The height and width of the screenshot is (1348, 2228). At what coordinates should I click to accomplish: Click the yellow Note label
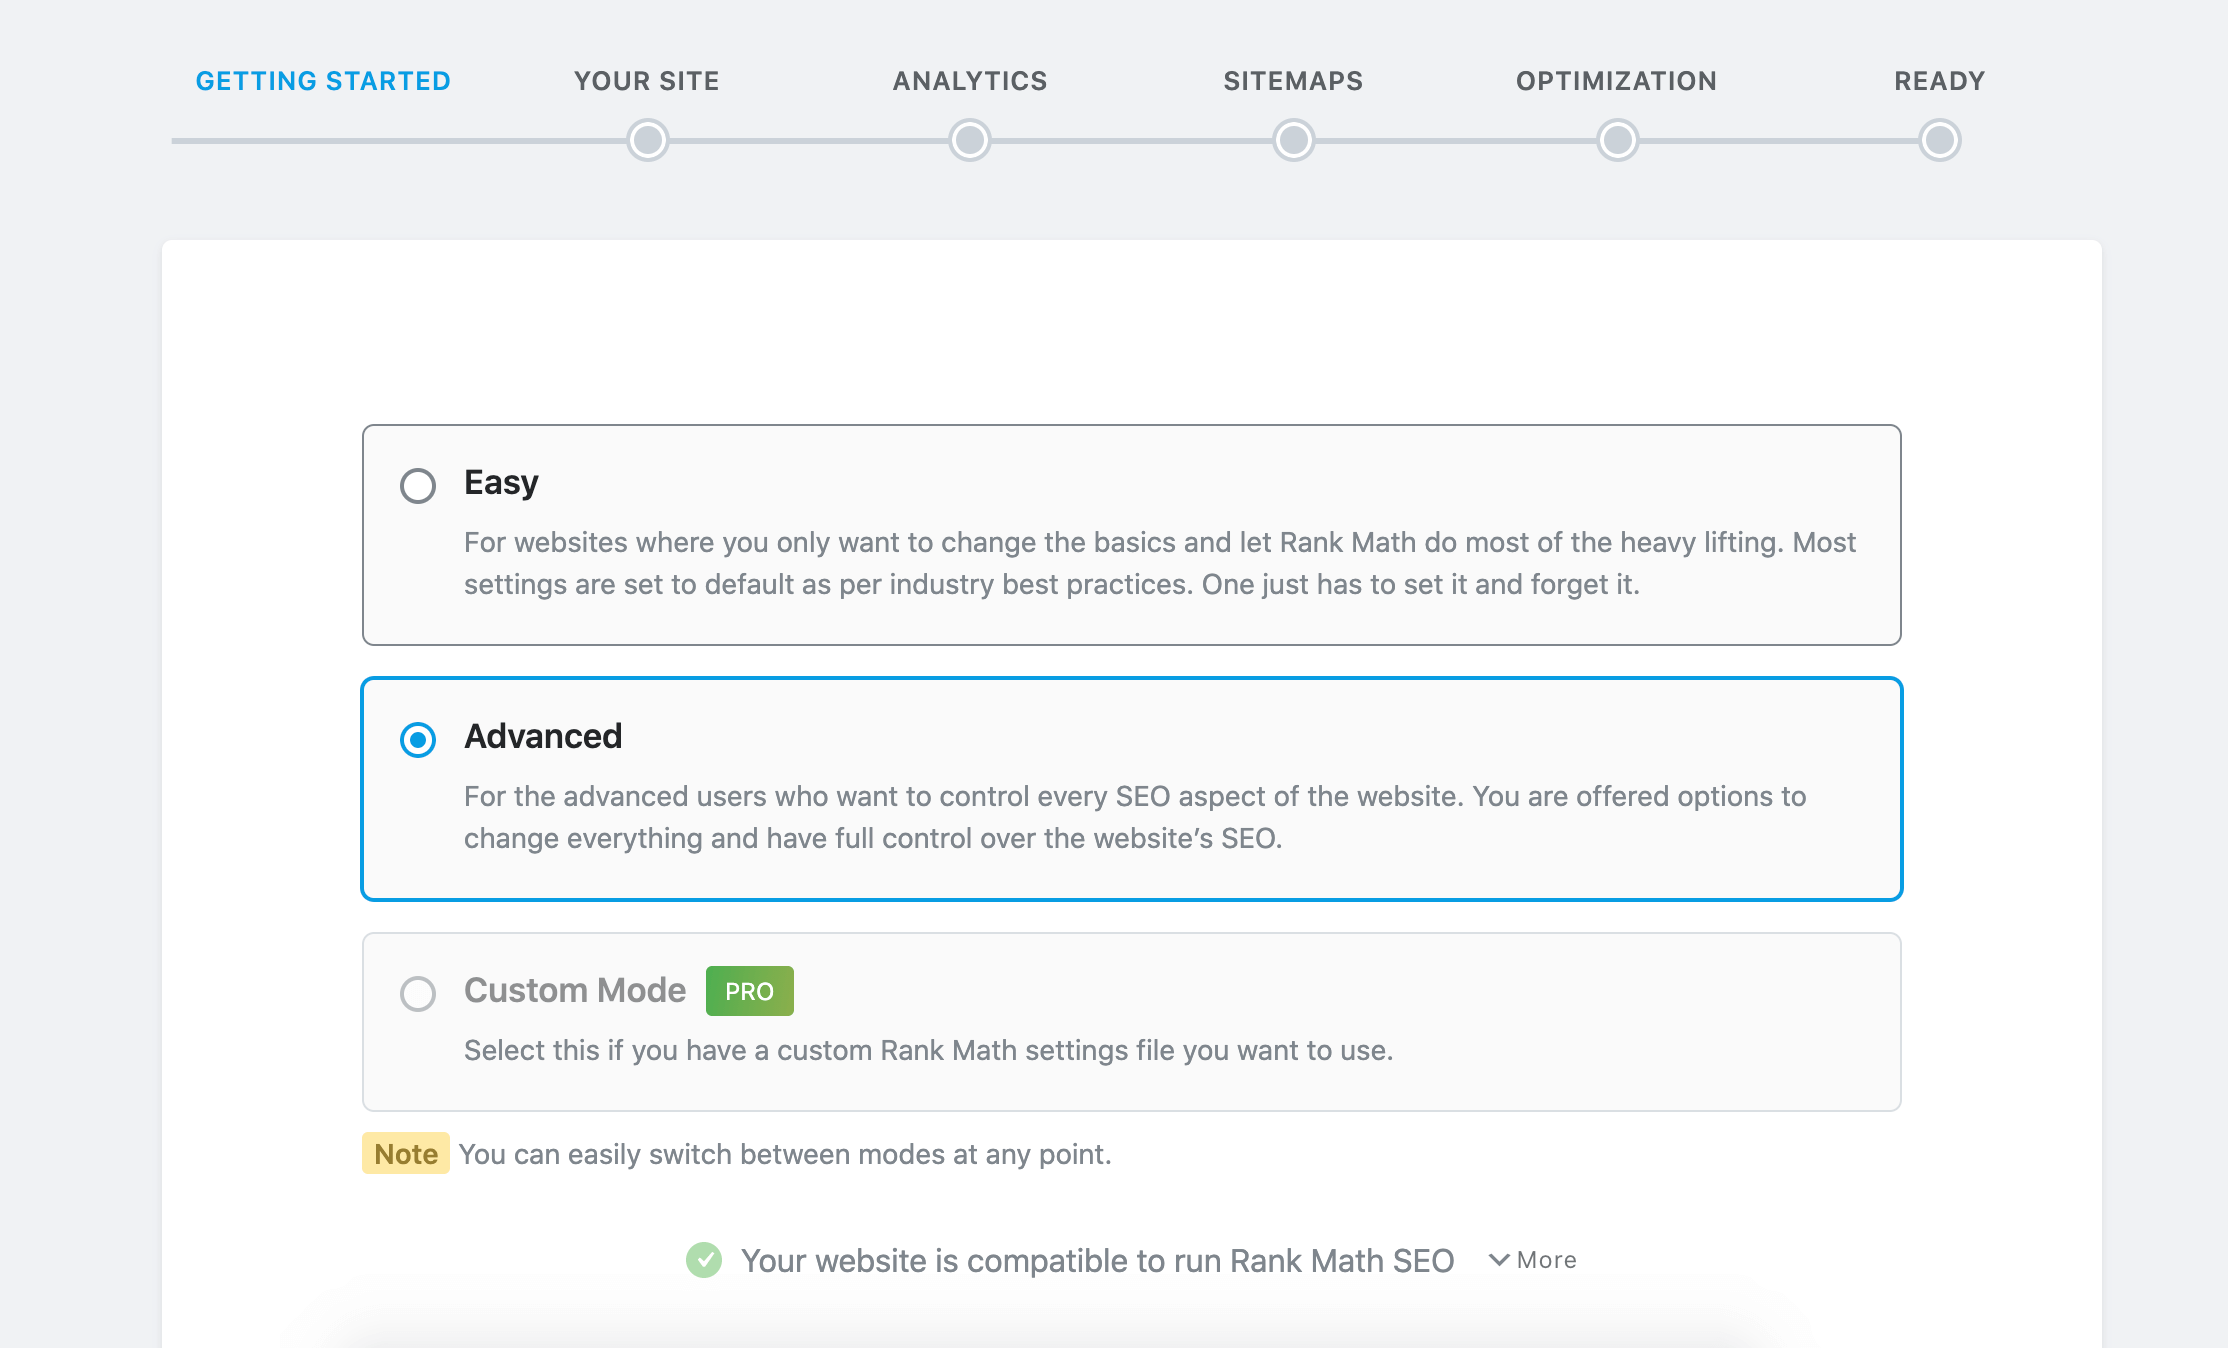[x=406, y=1154]
